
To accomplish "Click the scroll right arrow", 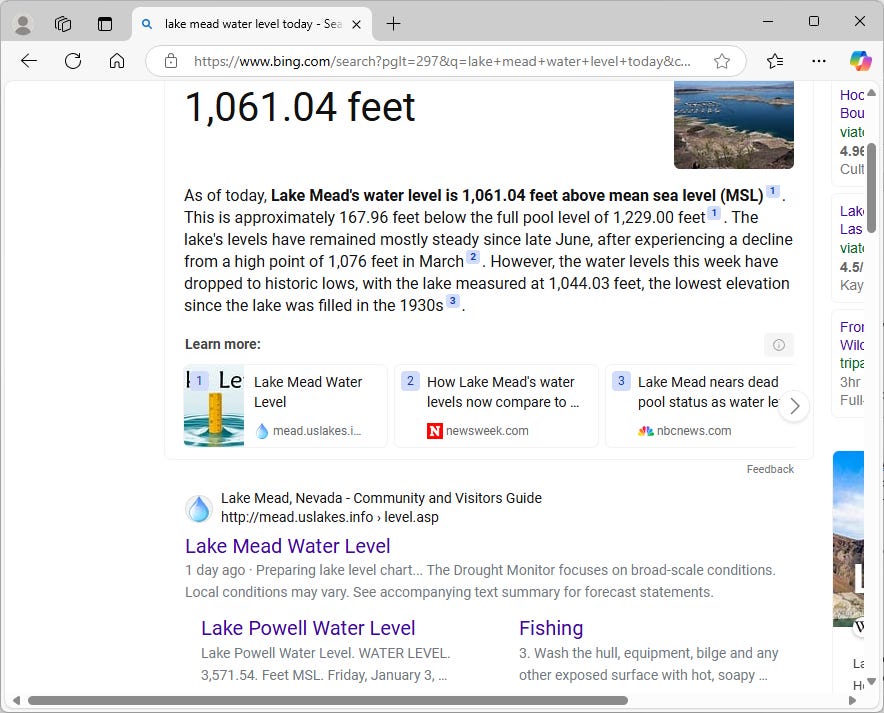I will [x=852, y=700].
